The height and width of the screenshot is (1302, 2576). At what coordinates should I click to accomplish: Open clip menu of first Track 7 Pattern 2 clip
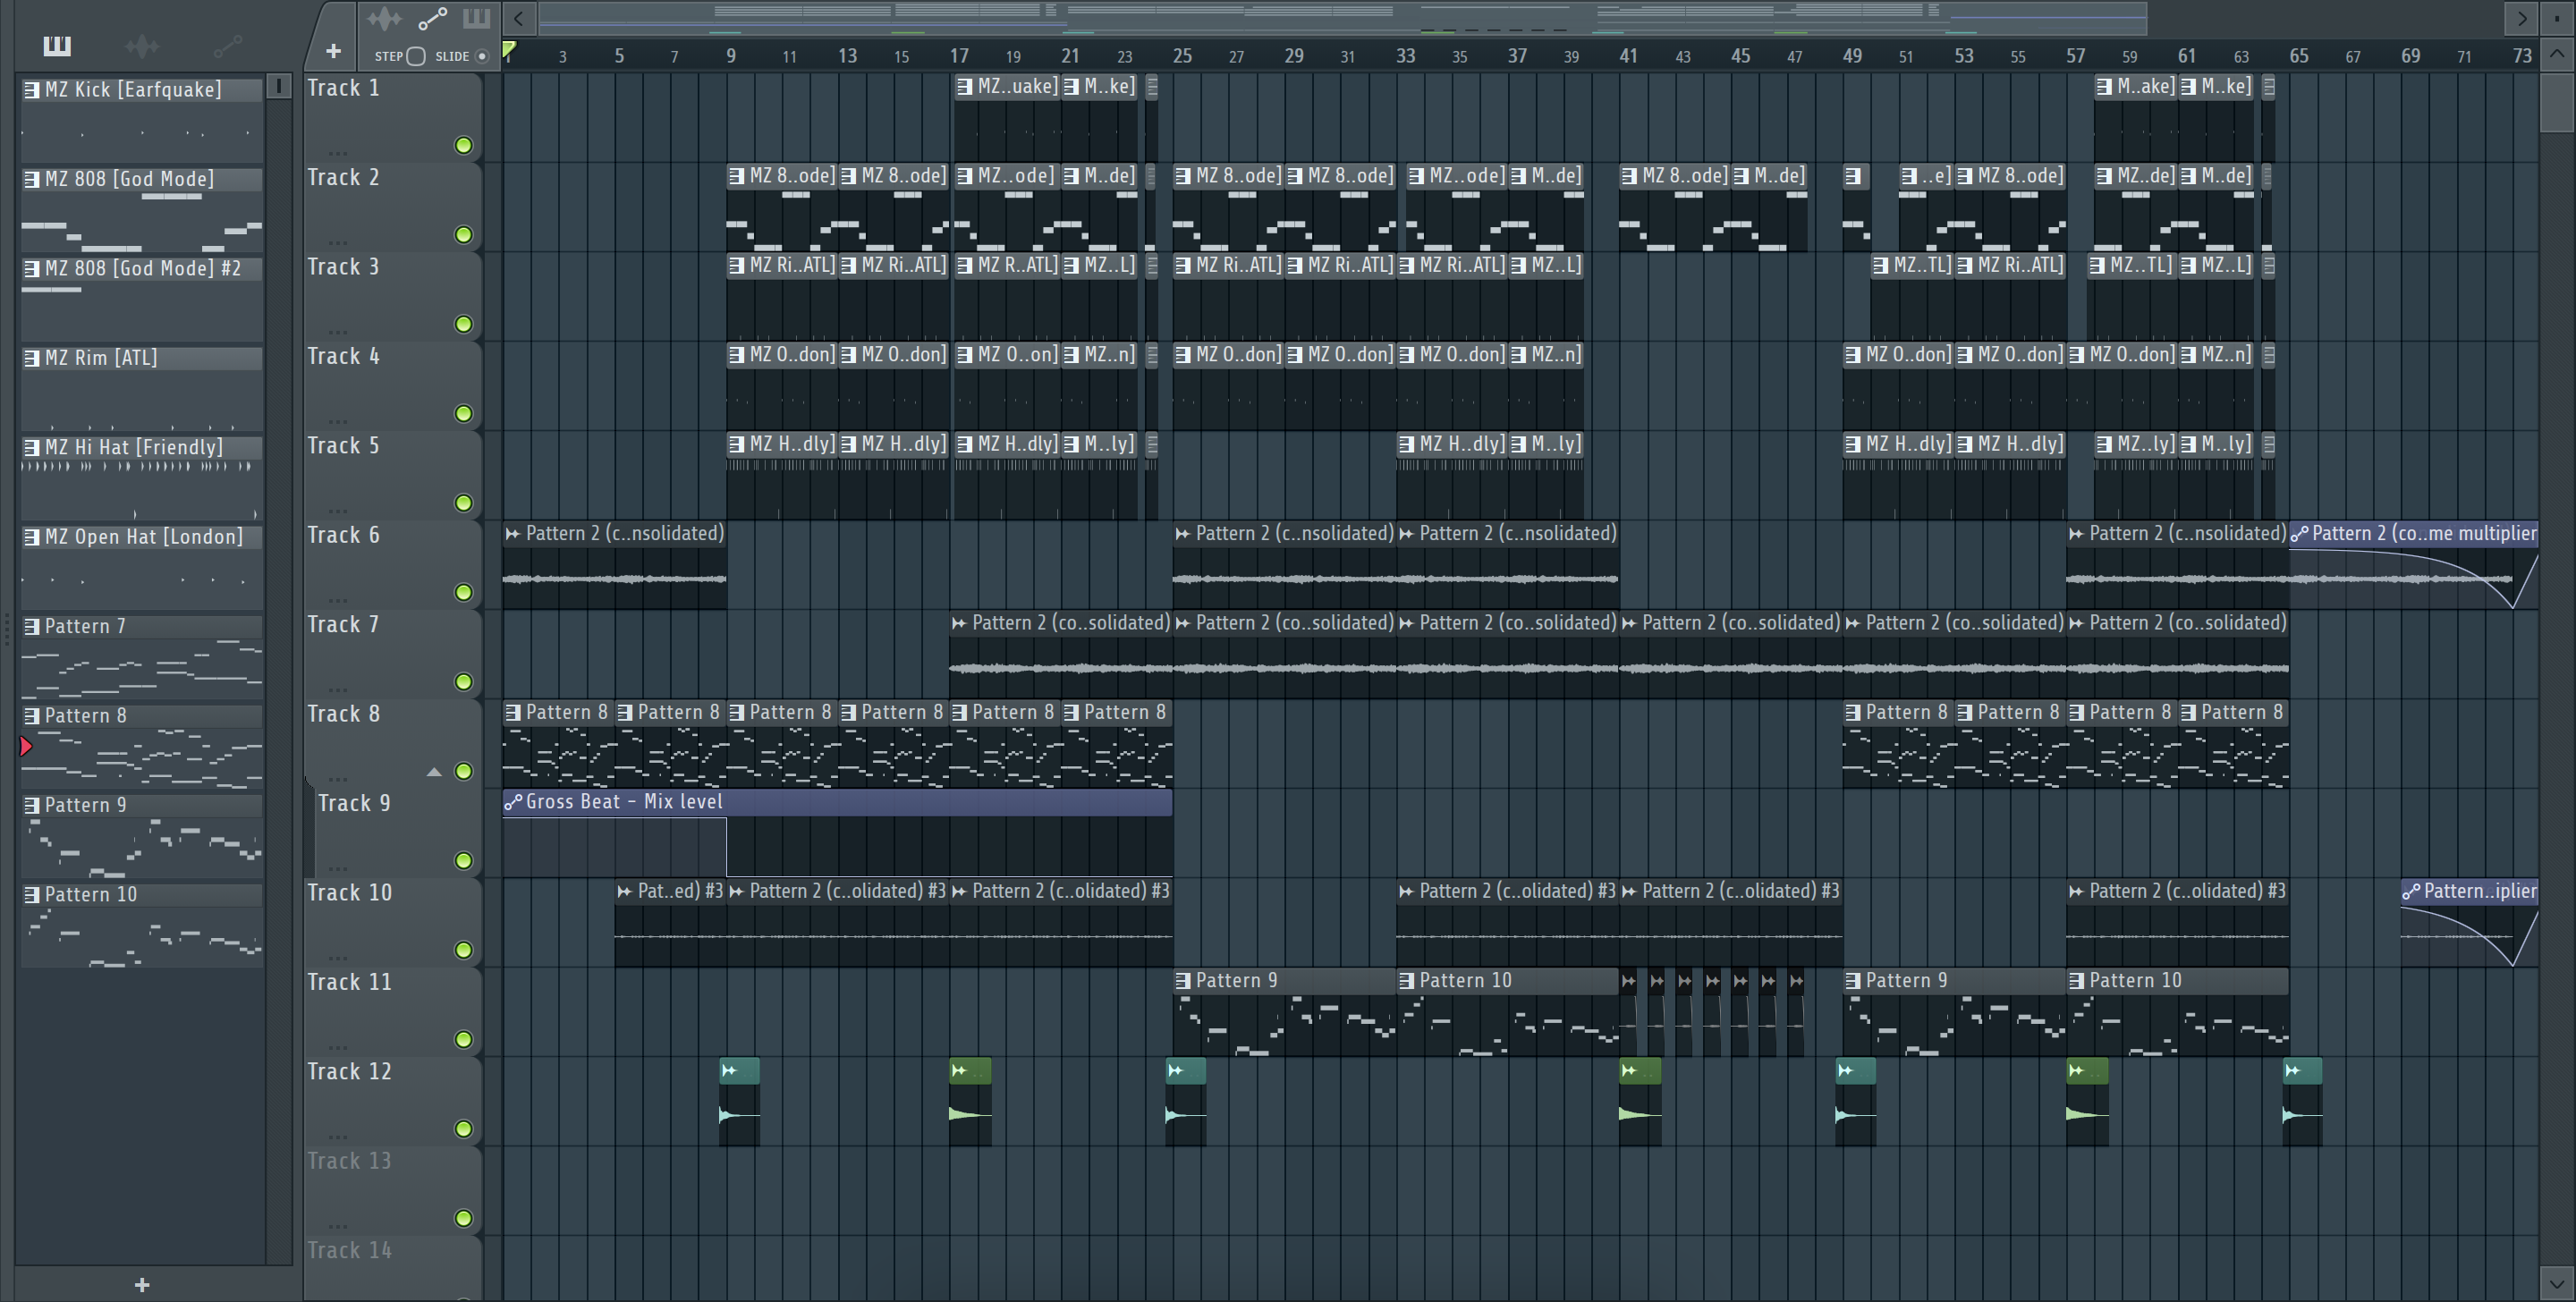[959, 623]
